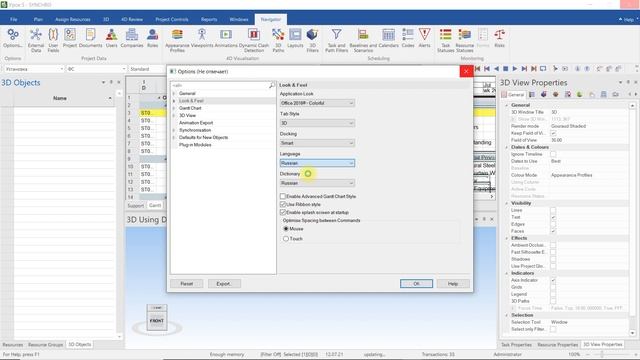Toggle Keep Field of View checkbox
This screenshot has height=360, width=640.
[x=553, y=133]
